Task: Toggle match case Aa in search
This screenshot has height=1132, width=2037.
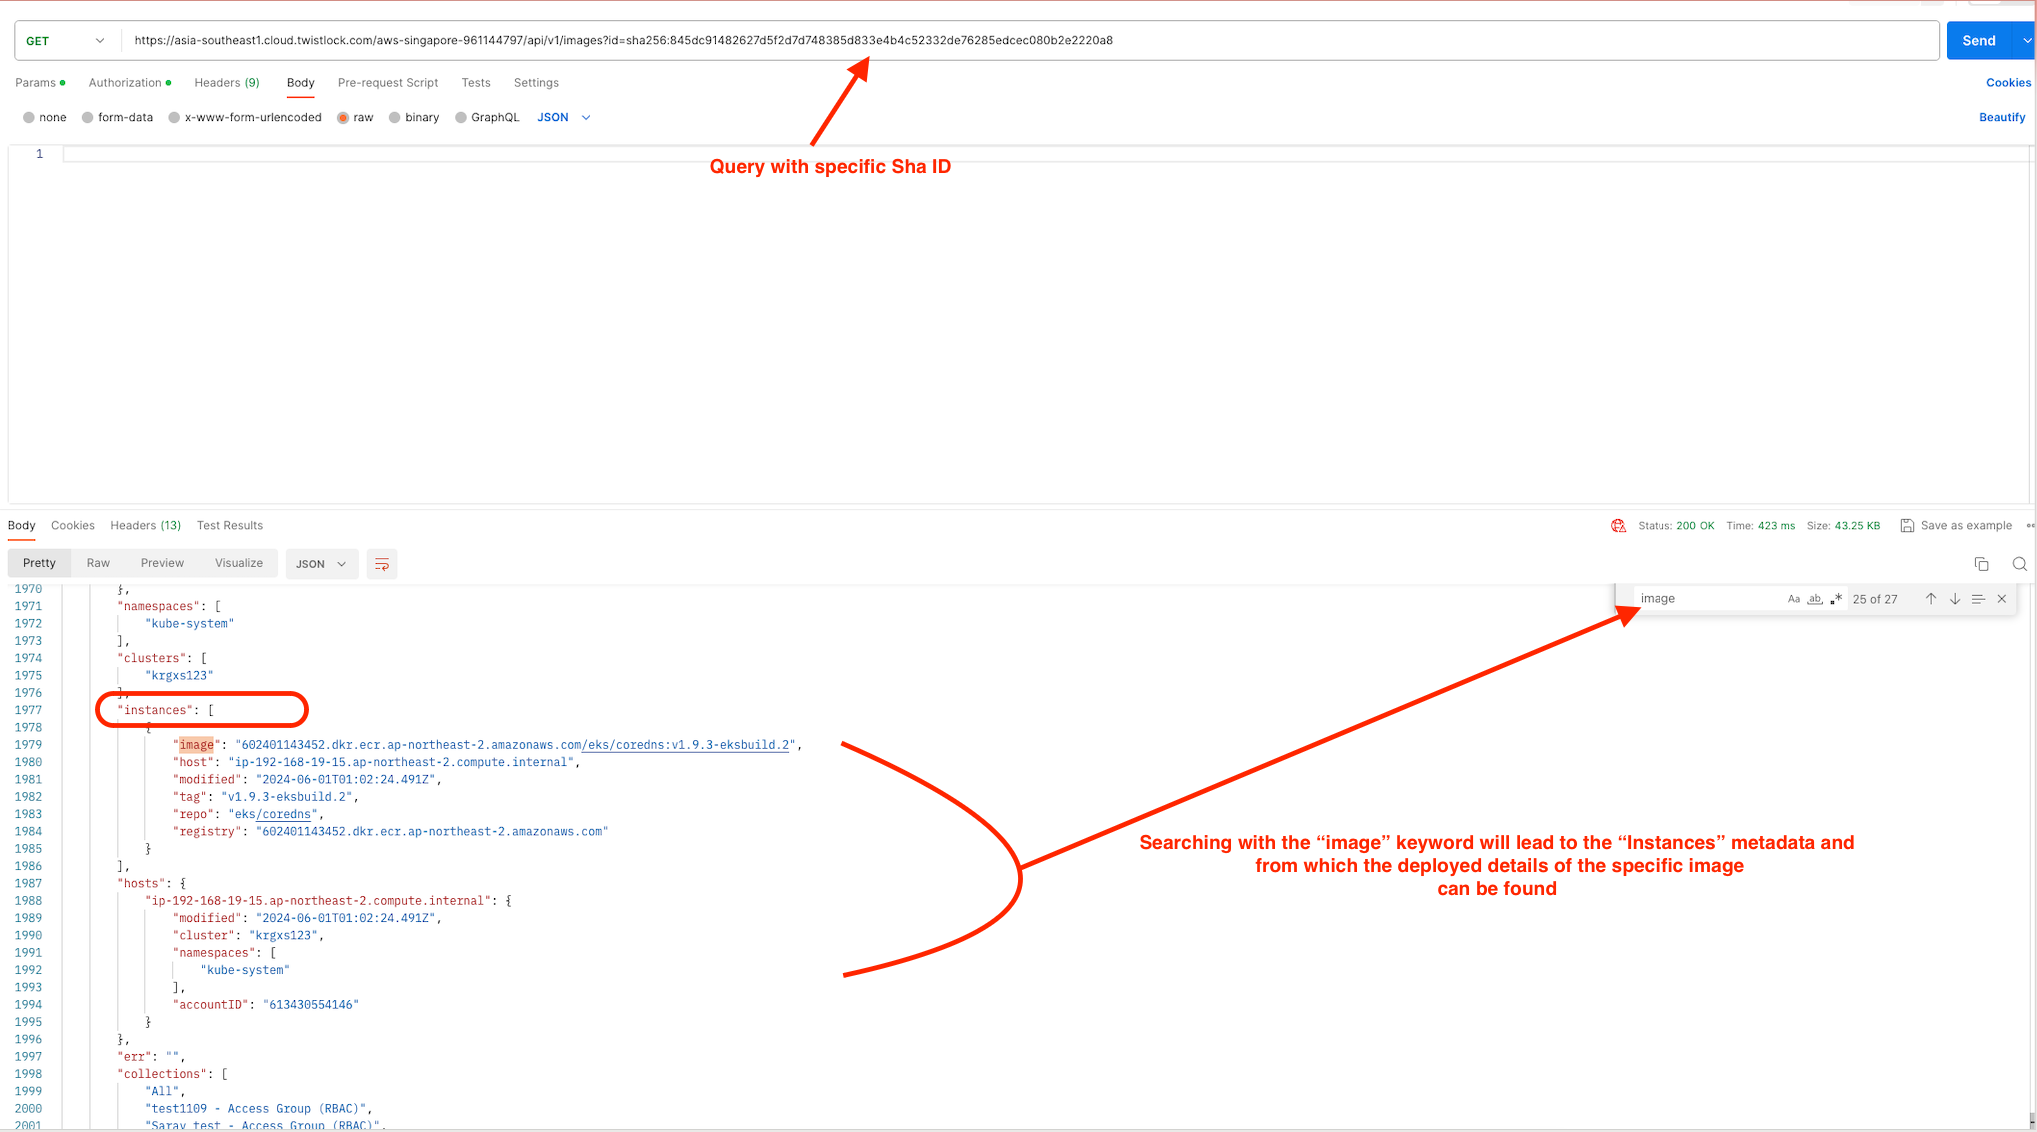Action: click(1793, 599)
